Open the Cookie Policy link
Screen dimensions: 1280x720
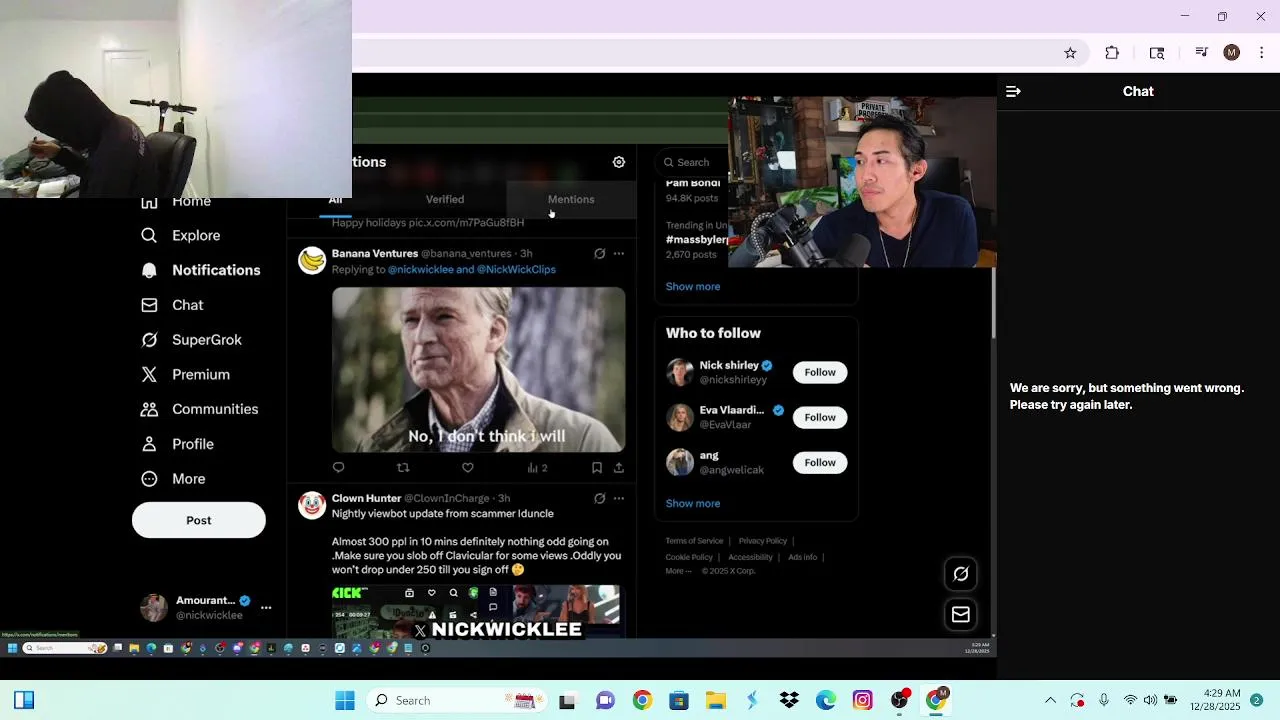689,557
